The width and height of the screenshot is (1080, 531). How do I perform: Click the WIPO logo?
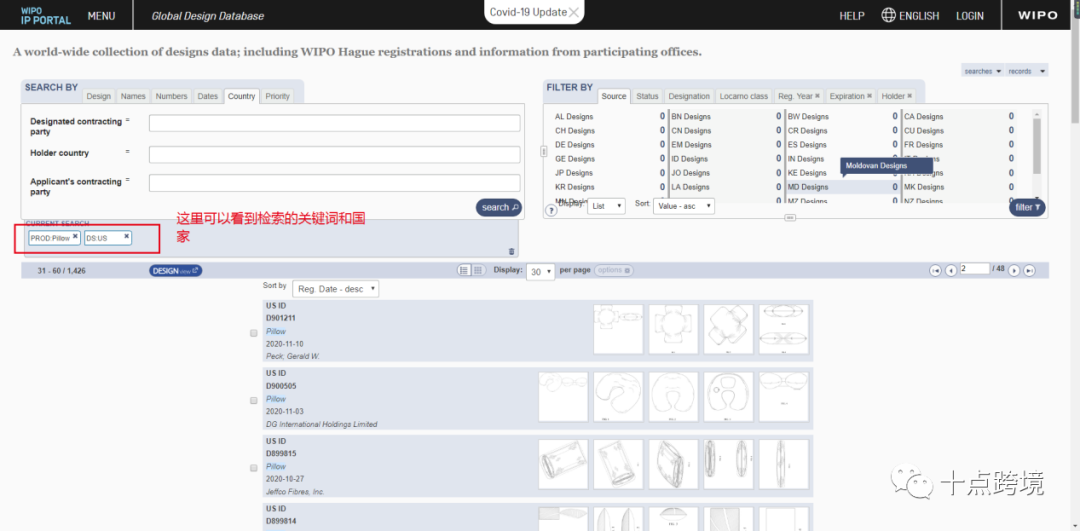[x=1037, y=15]
